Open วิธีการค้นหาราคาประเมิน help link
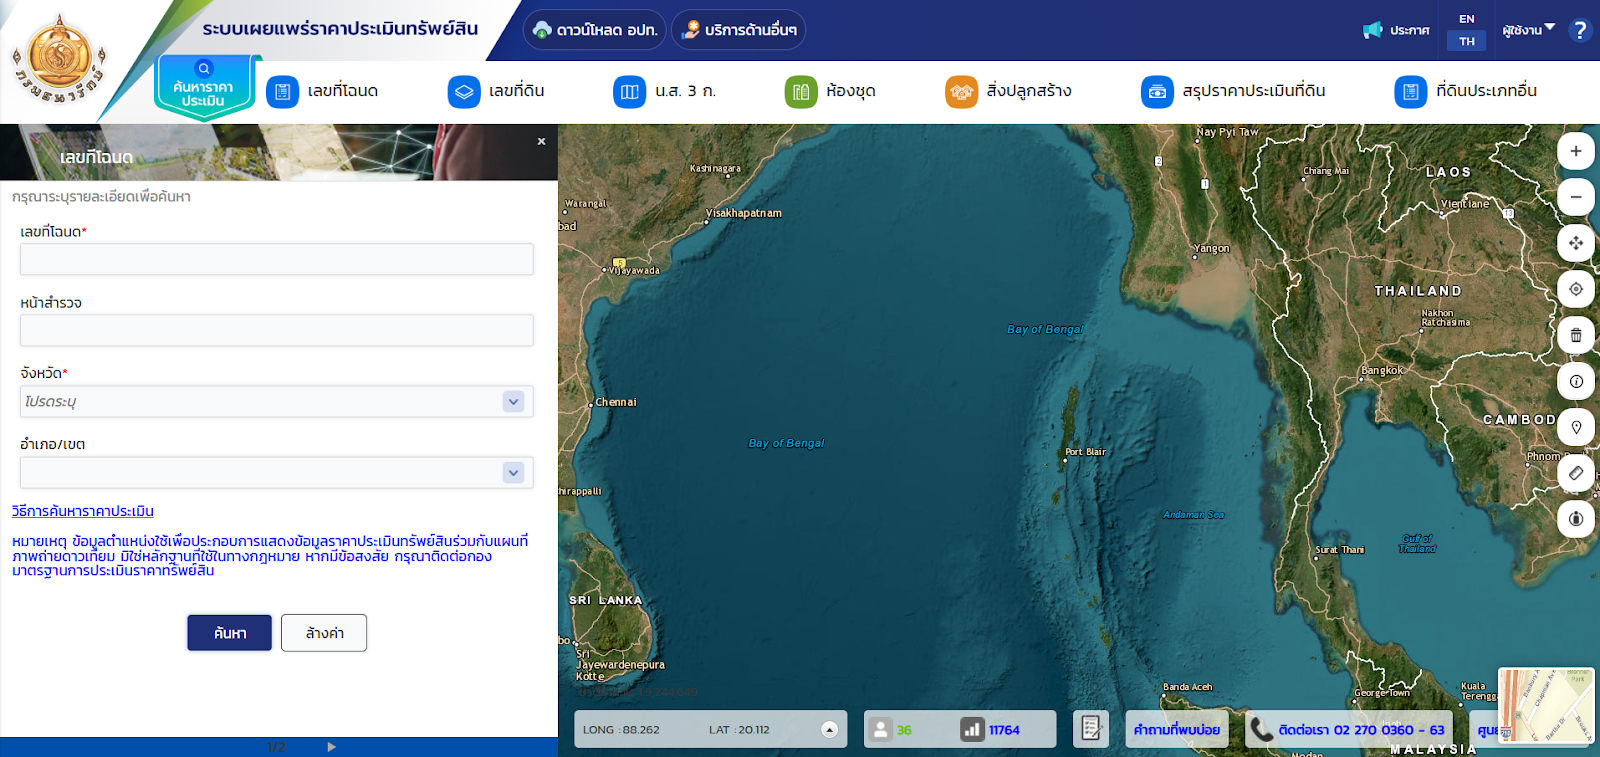 point(83,511)
